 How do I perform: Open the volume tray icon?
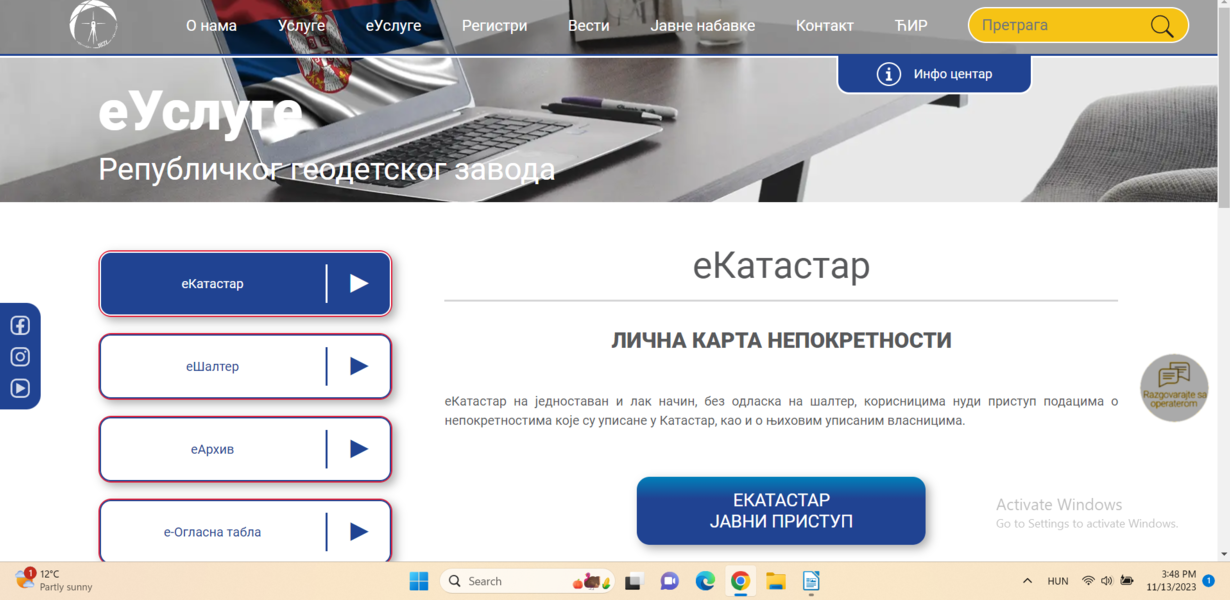click(x=1107, y=581)
